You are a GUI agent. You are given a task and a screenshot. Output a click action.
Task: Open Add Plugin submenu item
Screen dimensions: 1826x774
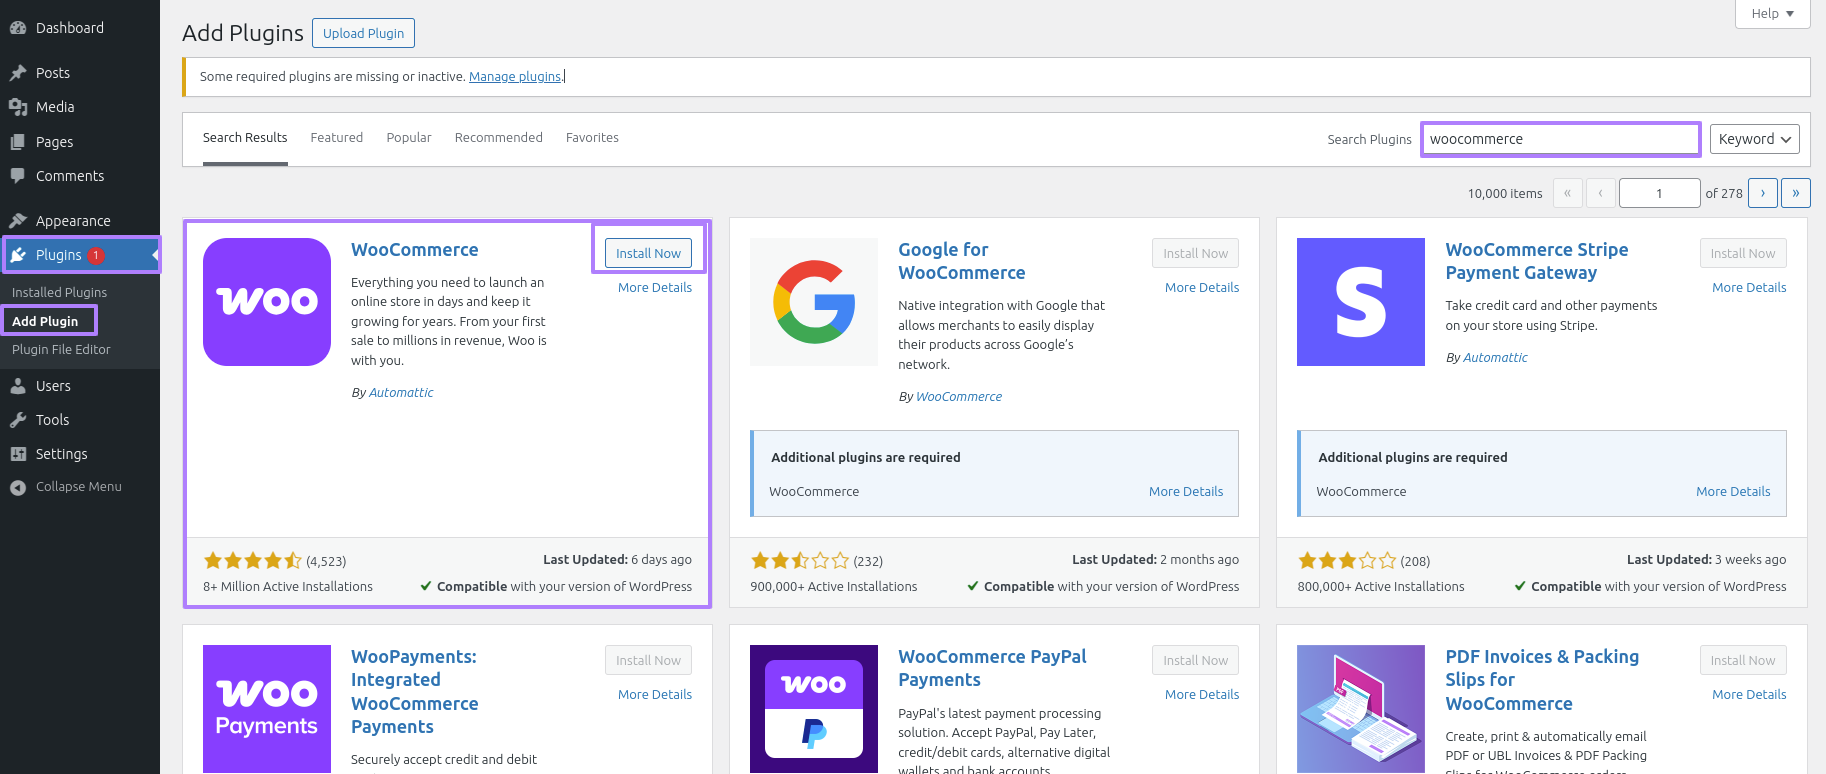click(45, 321)
